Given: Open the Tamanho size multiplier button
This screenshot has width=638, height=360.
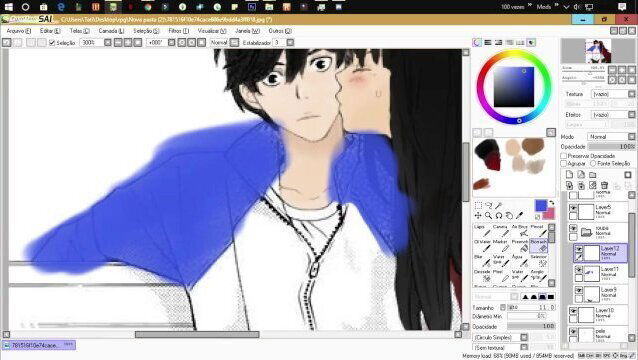Looking at the screenshot, I should pyautogui.click(x=503, y=308).
